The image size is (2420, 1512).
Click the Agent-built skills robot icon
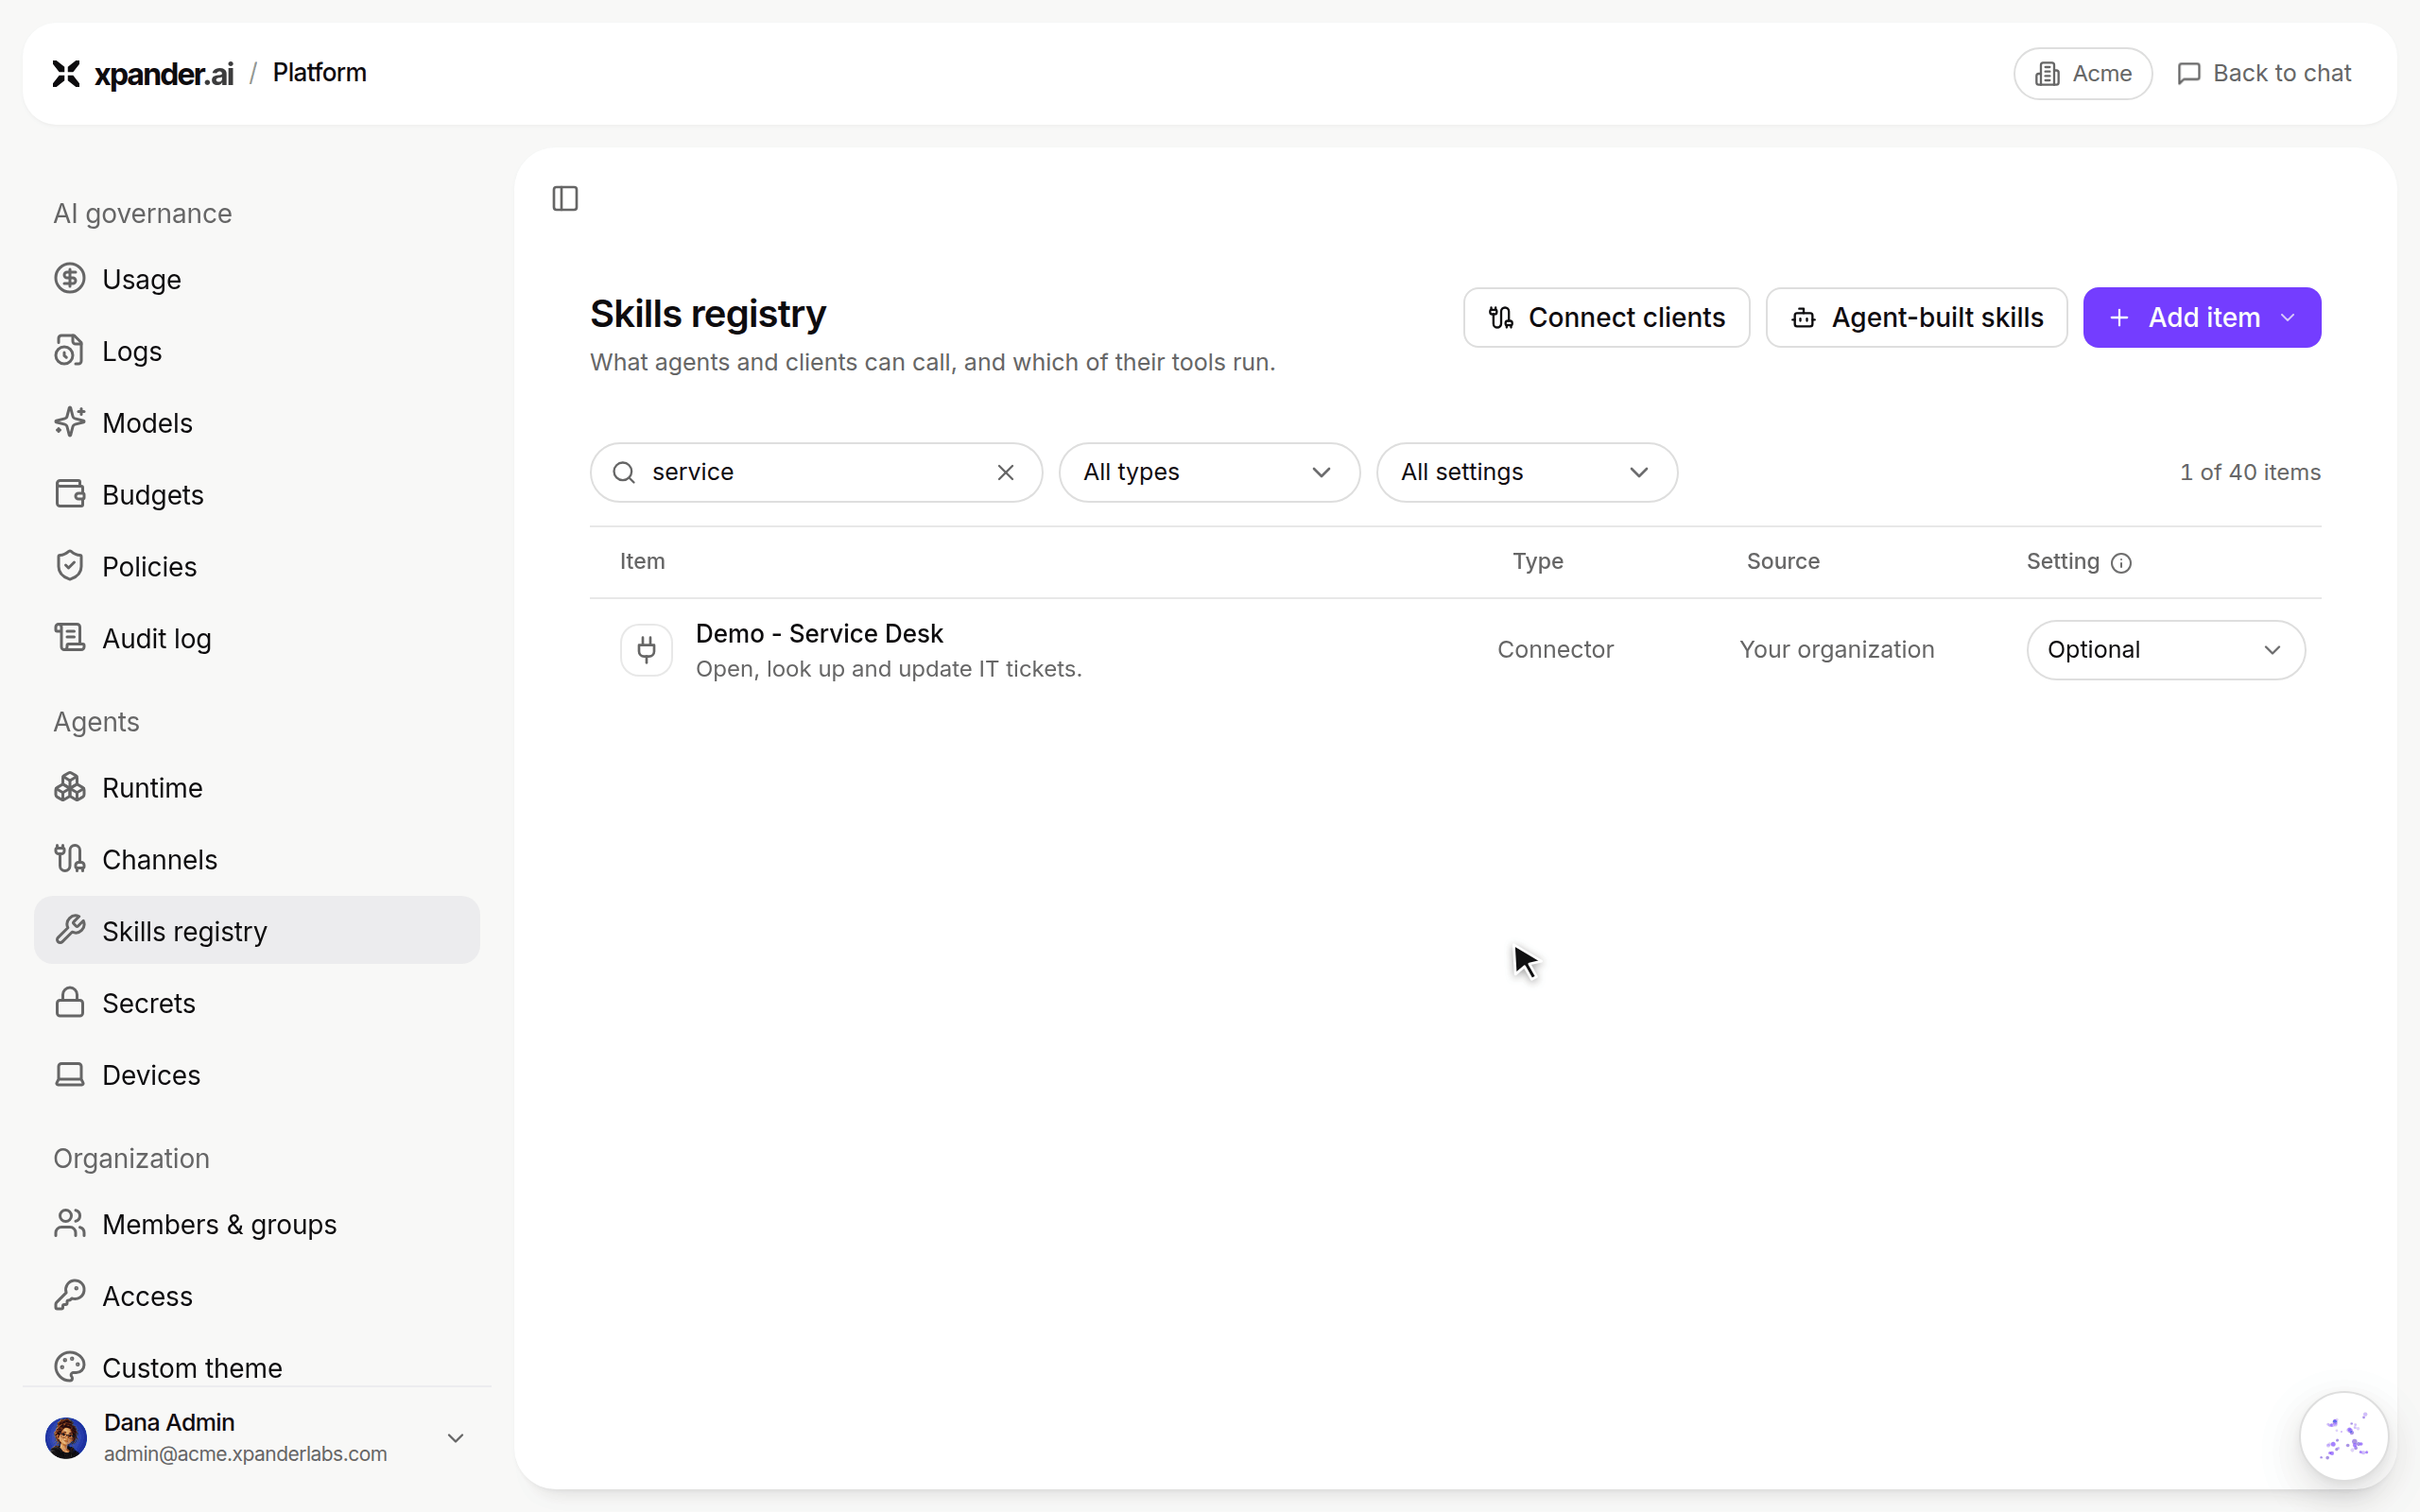1803,318
